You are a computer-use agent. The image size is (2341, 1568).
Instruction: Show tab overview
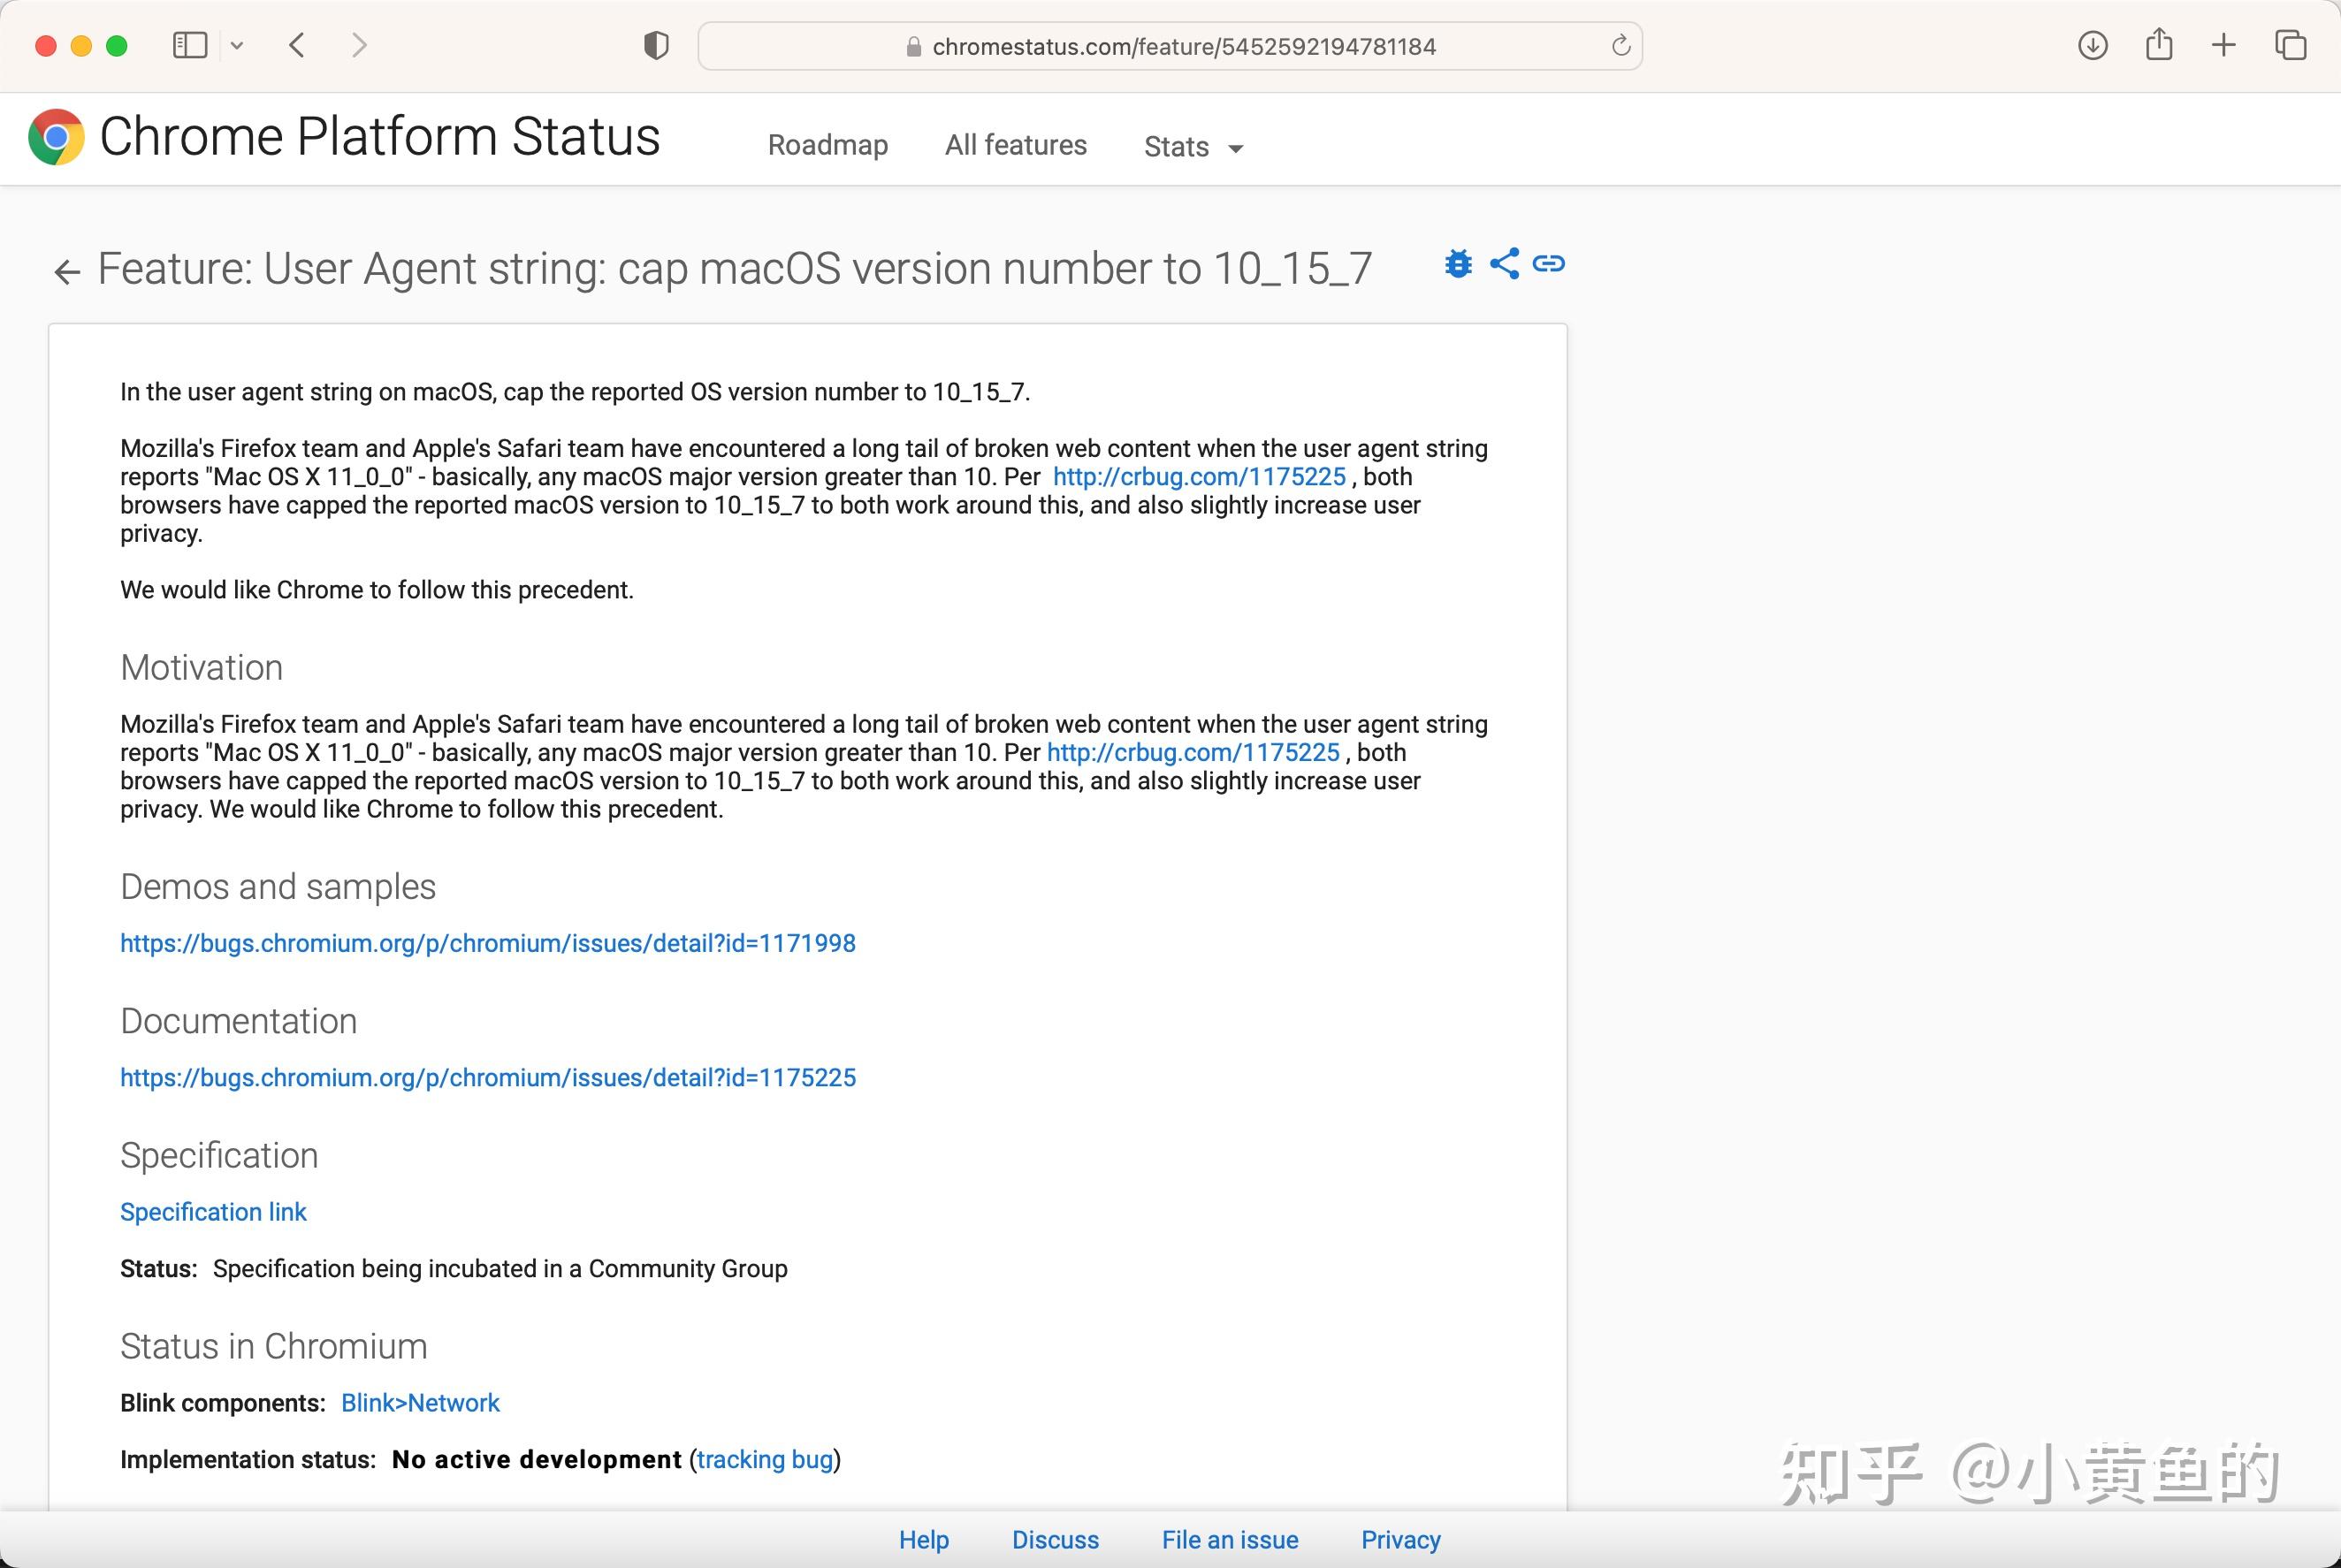click(2291, 45)
